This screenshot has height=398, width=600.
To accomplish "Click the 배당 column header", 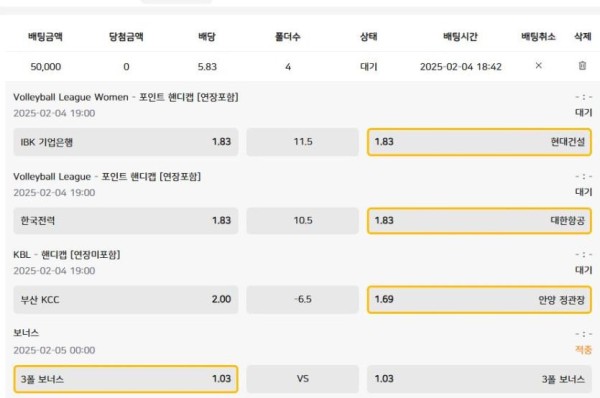I will 207,37.
